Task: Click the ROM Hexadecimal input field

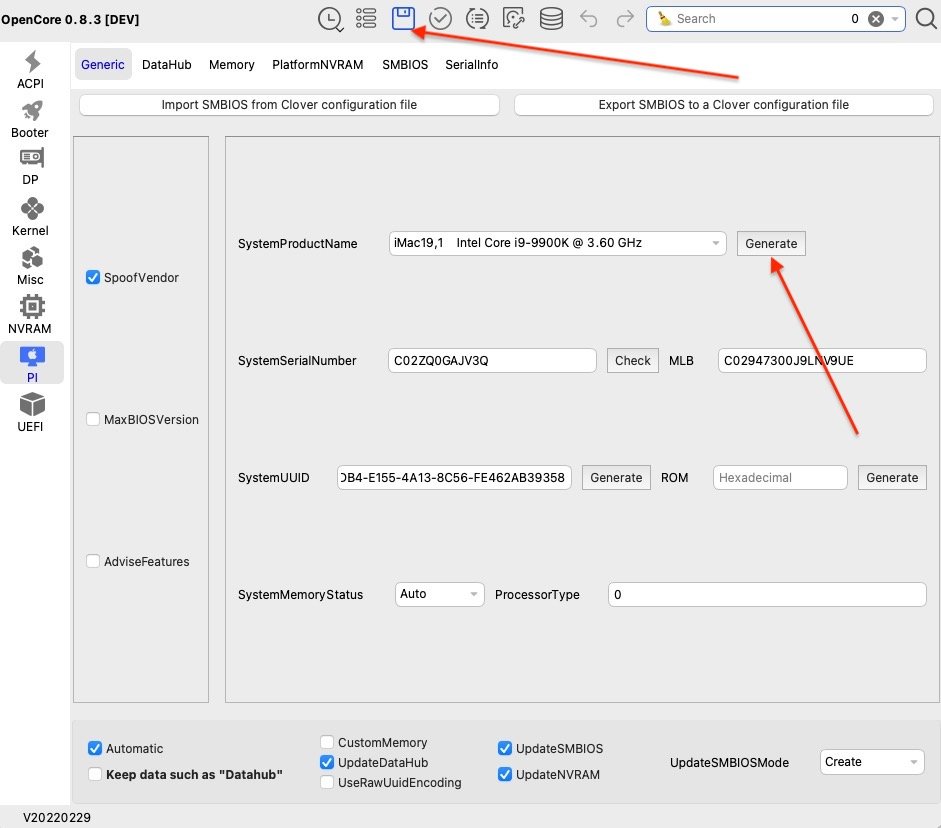Action: (780, 478)
